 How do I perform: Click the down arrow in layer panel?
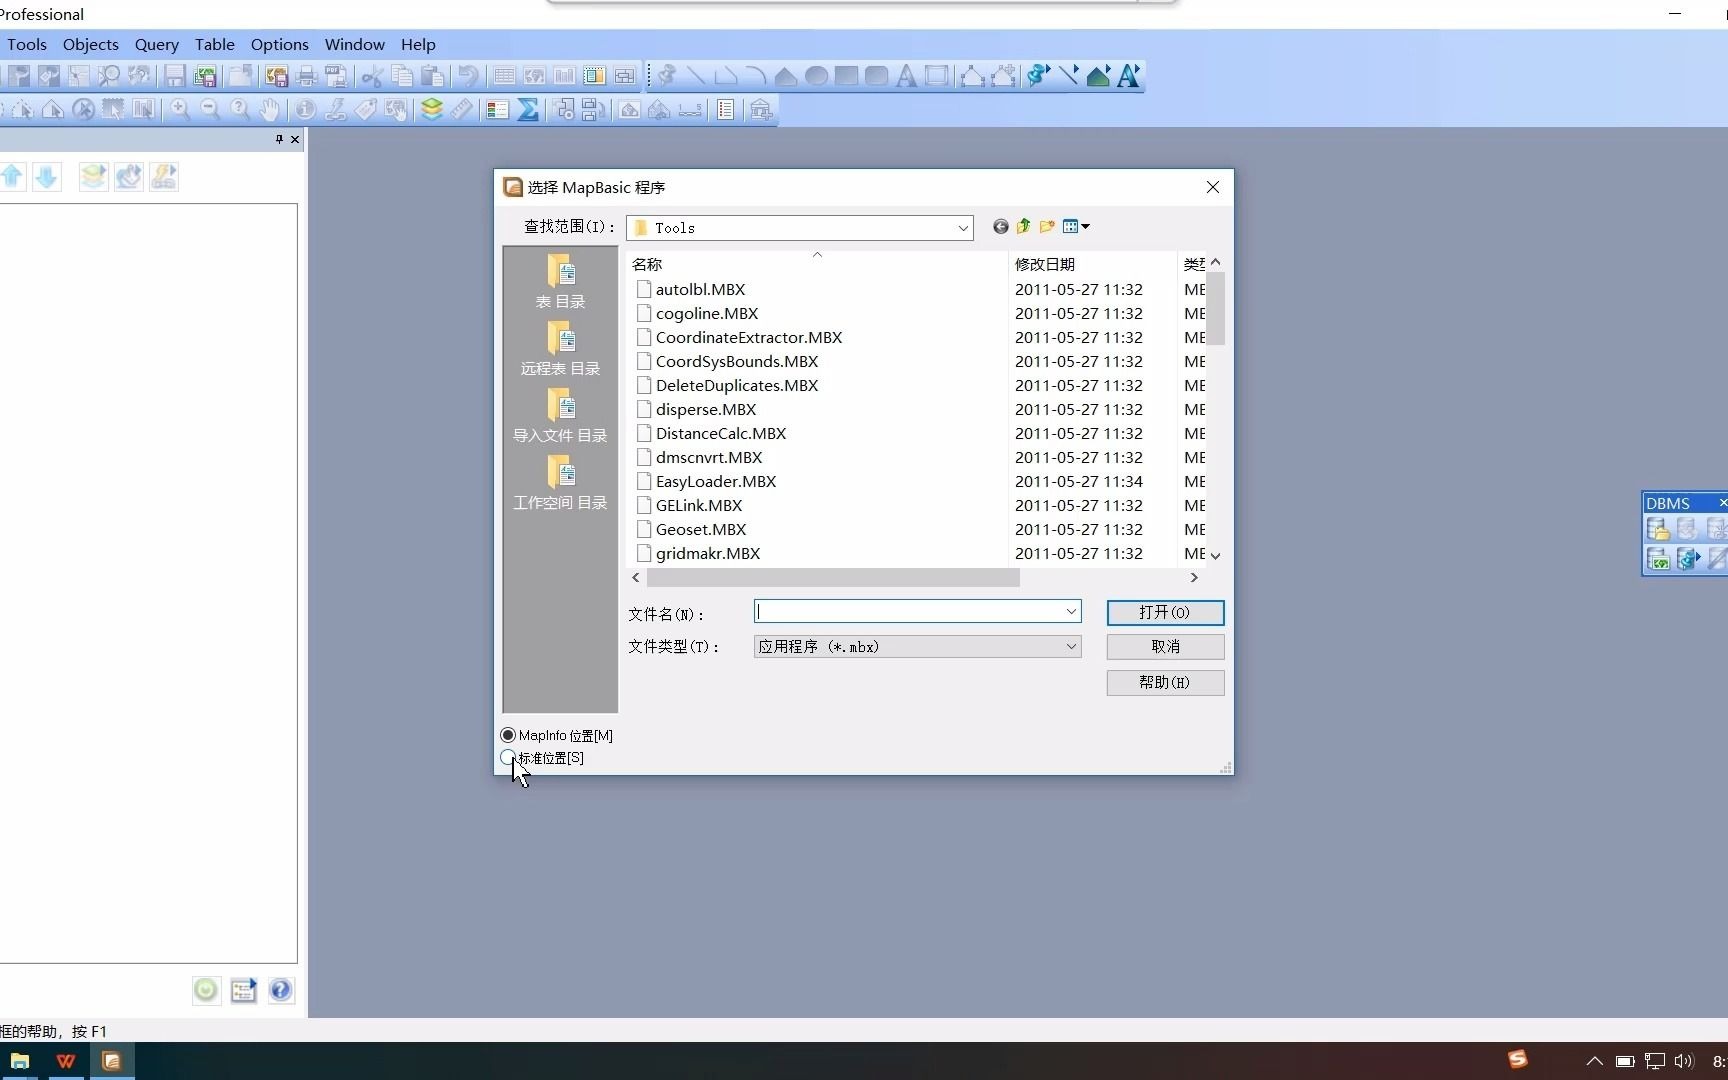tap(46, 177)
